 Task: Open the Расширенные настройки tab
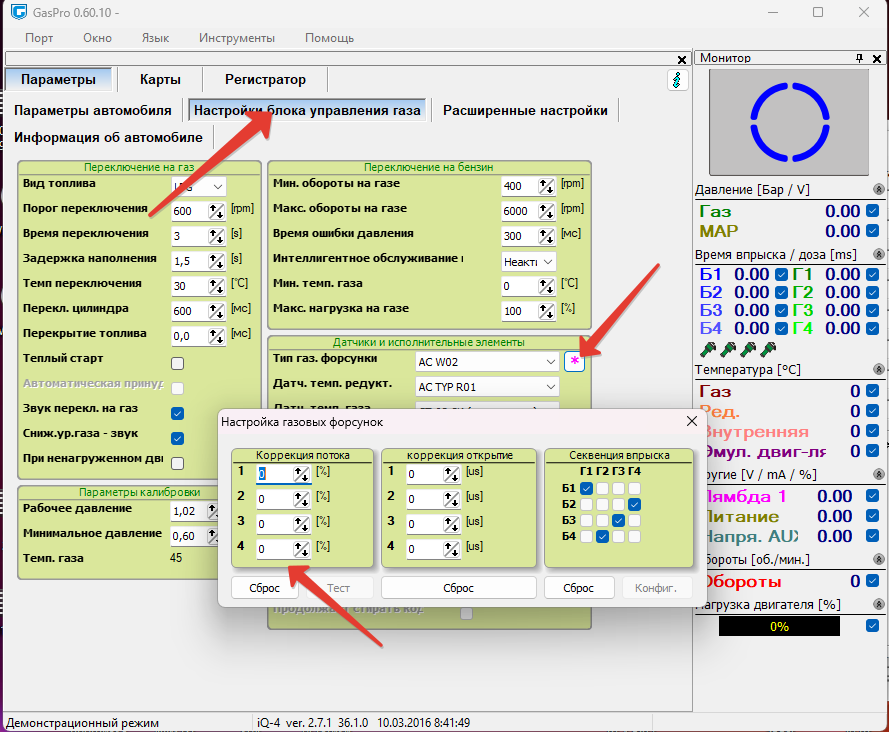[525, 110]
